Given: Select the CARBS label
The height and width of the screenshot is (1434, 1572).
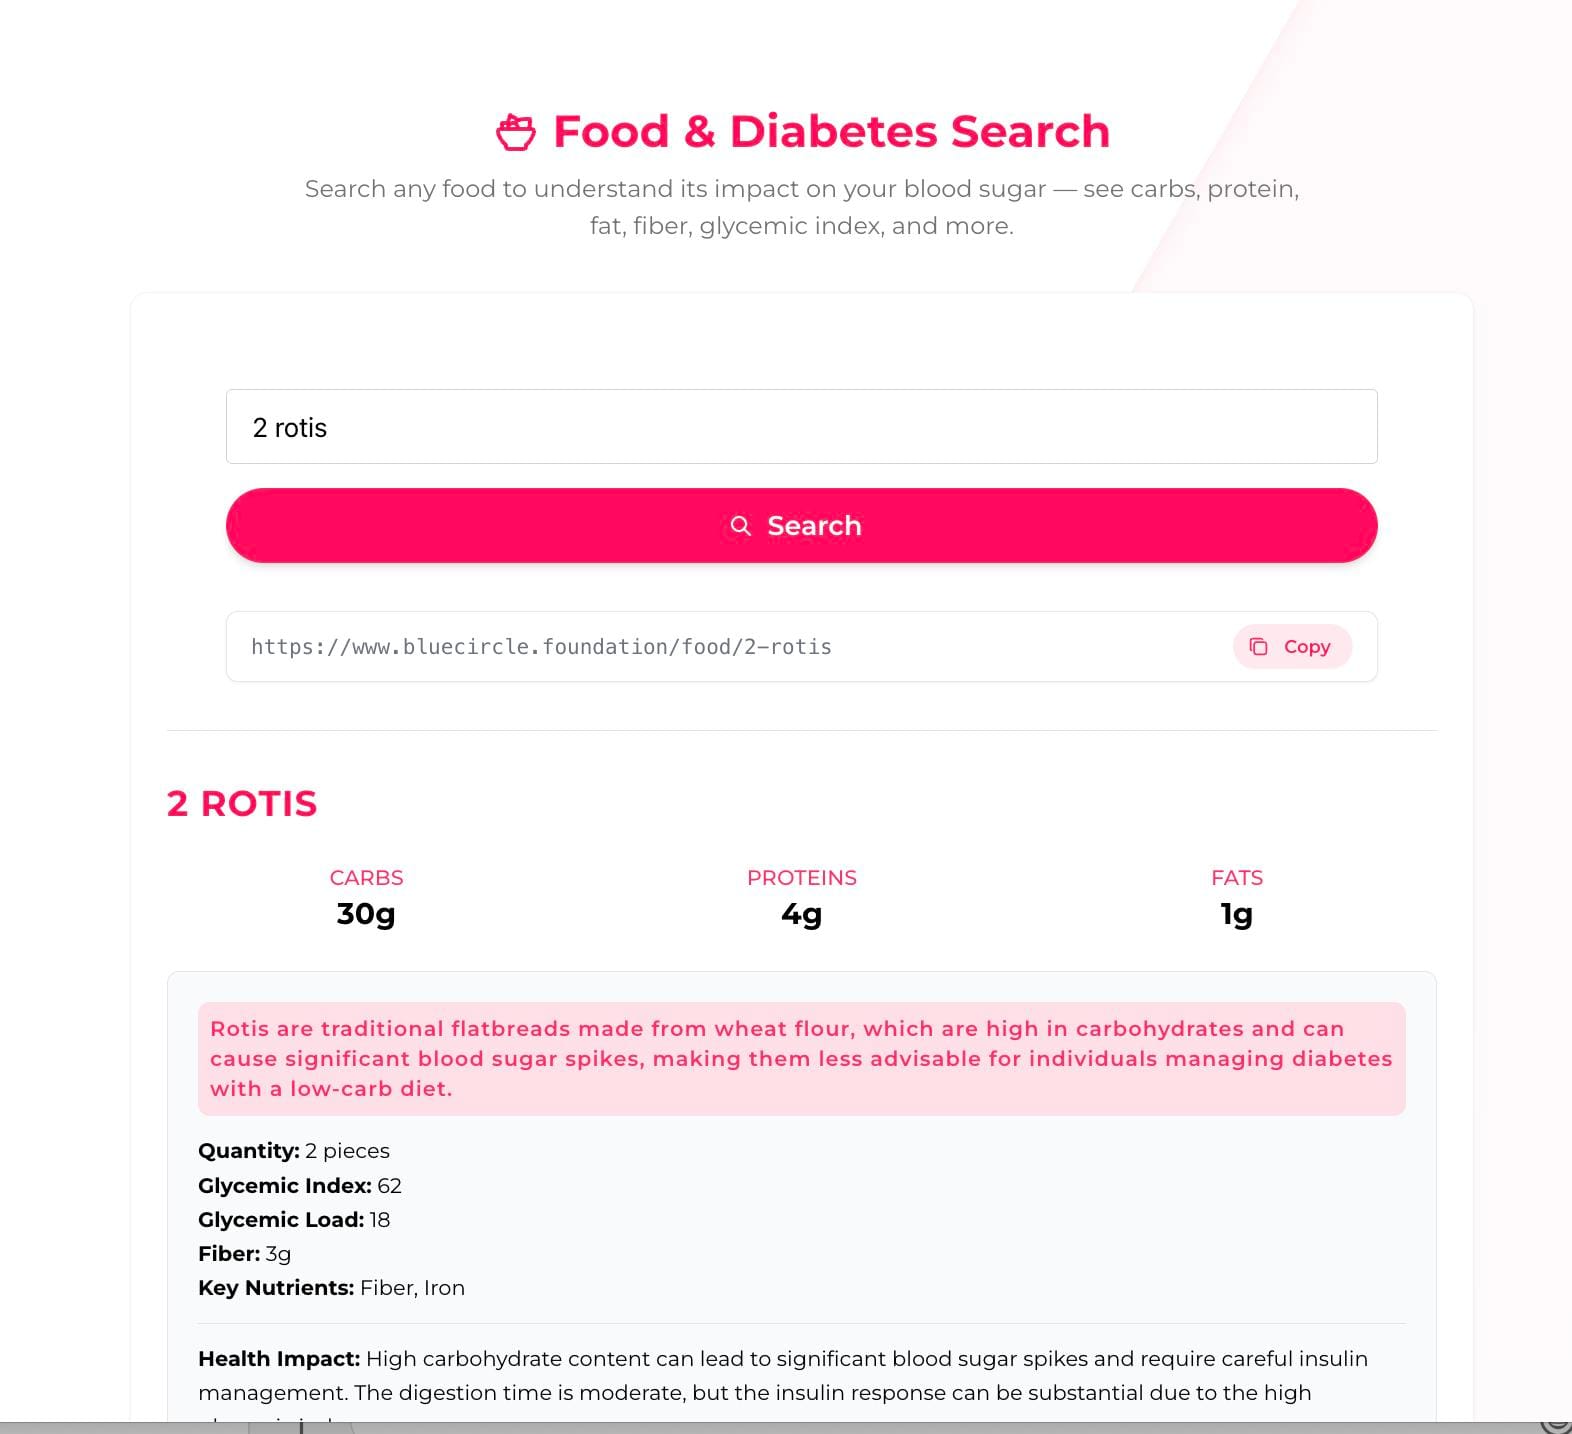Looking at the screenshot, I should click(x=366, y=878).
